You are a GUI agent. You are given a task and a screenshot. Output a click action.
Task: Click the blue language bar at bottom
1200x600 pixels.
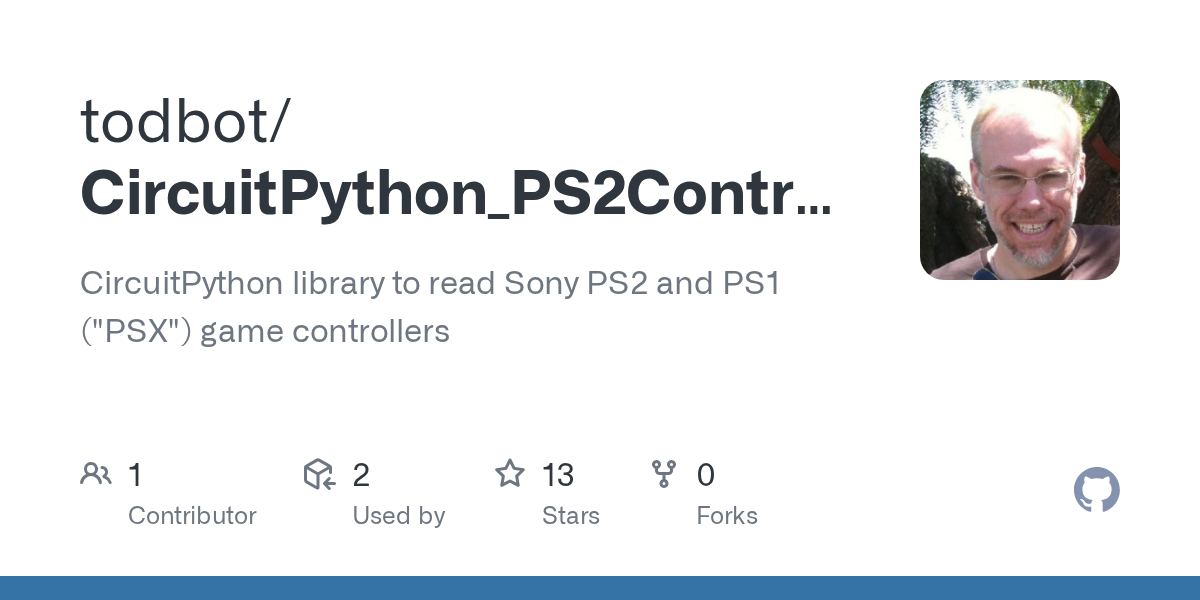[600, 588]
